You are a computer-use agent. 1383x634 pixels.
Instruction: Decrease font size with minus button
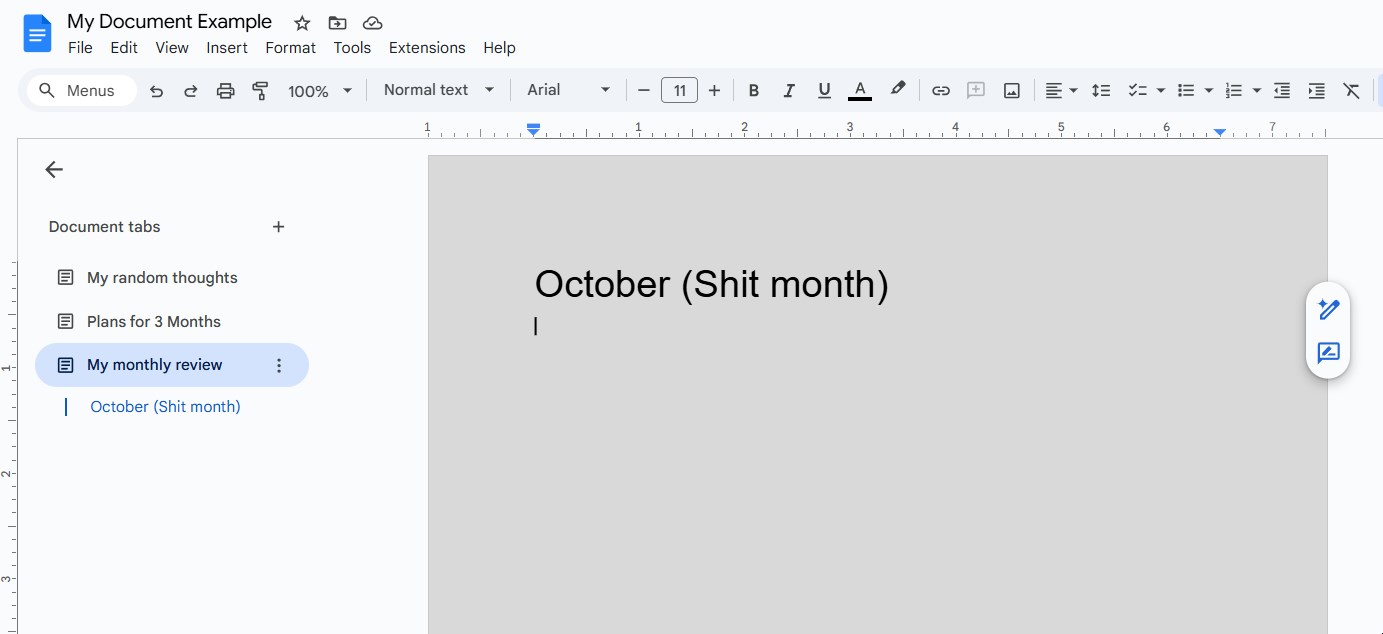643,91
